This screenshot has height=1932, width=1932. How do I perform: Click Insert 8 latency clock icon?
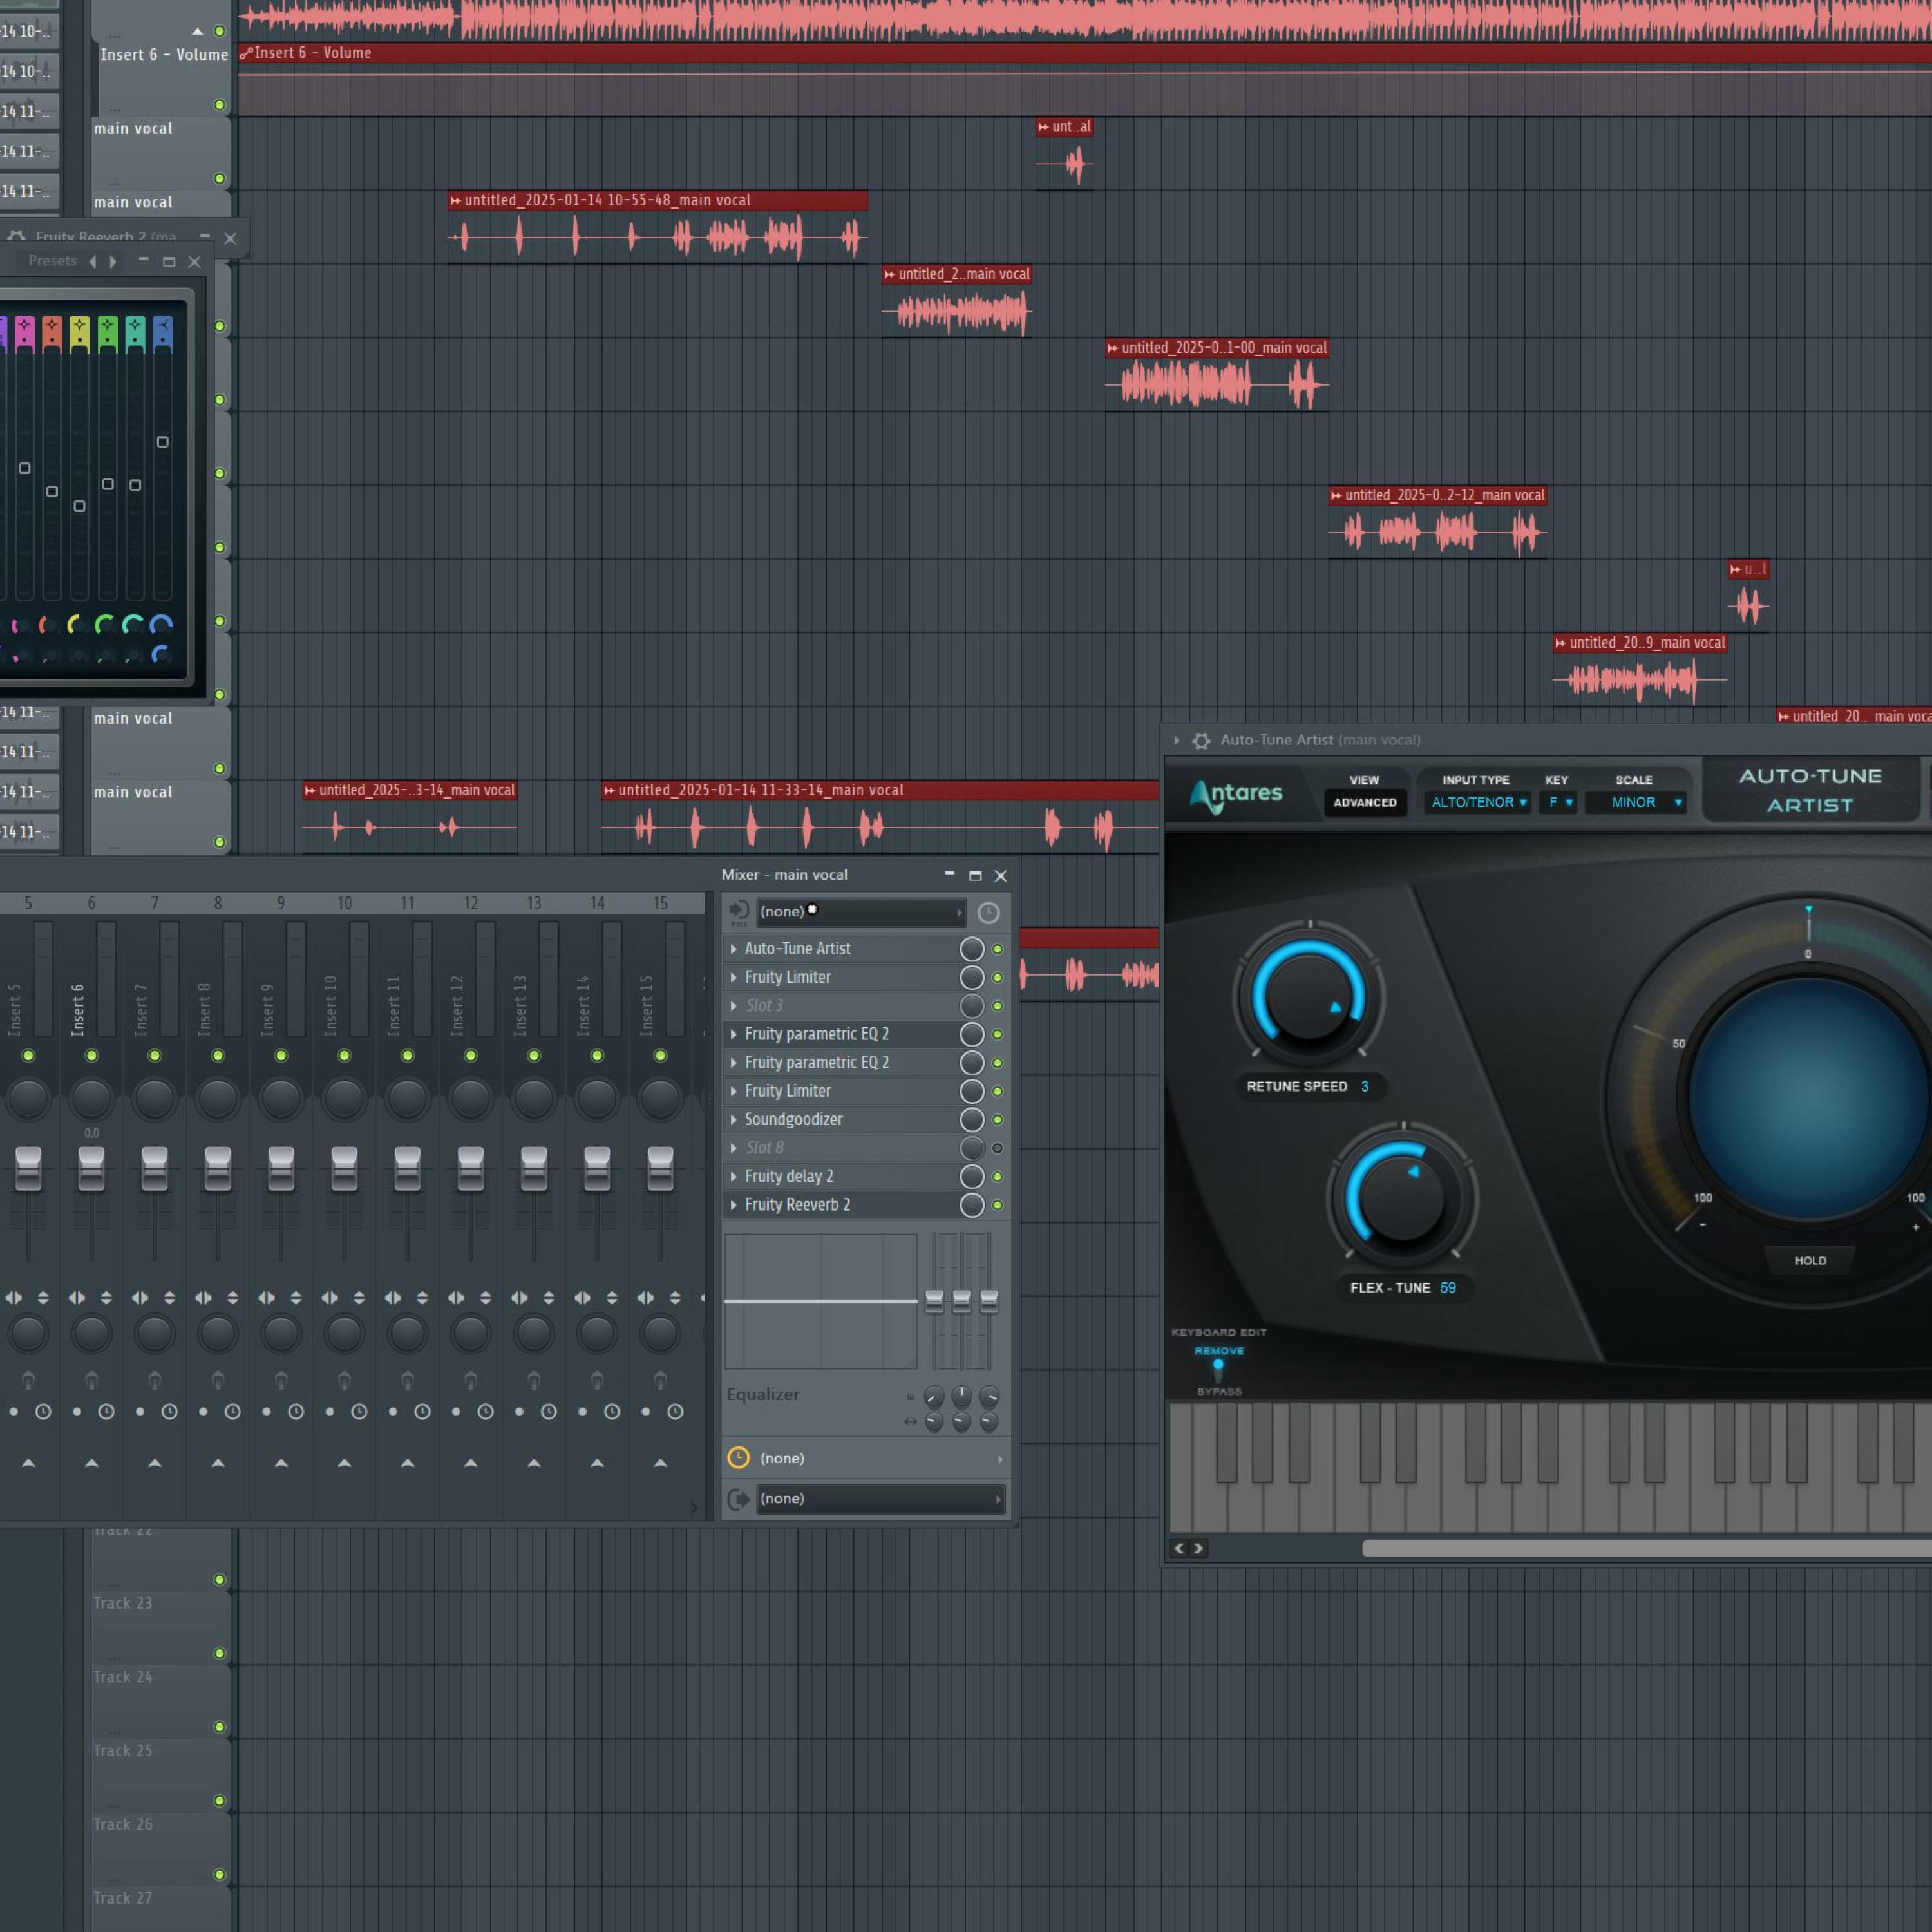[233, 1411]
